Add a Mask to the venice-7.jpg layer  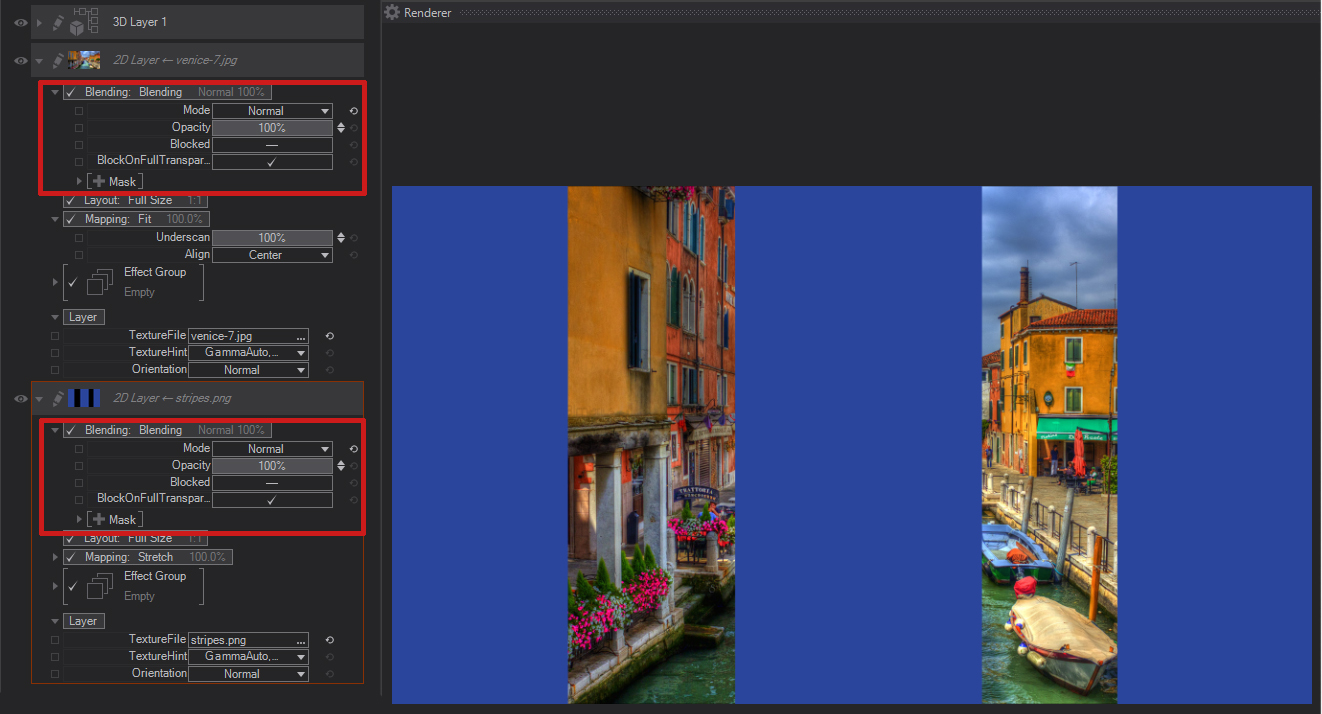(115, 182)
